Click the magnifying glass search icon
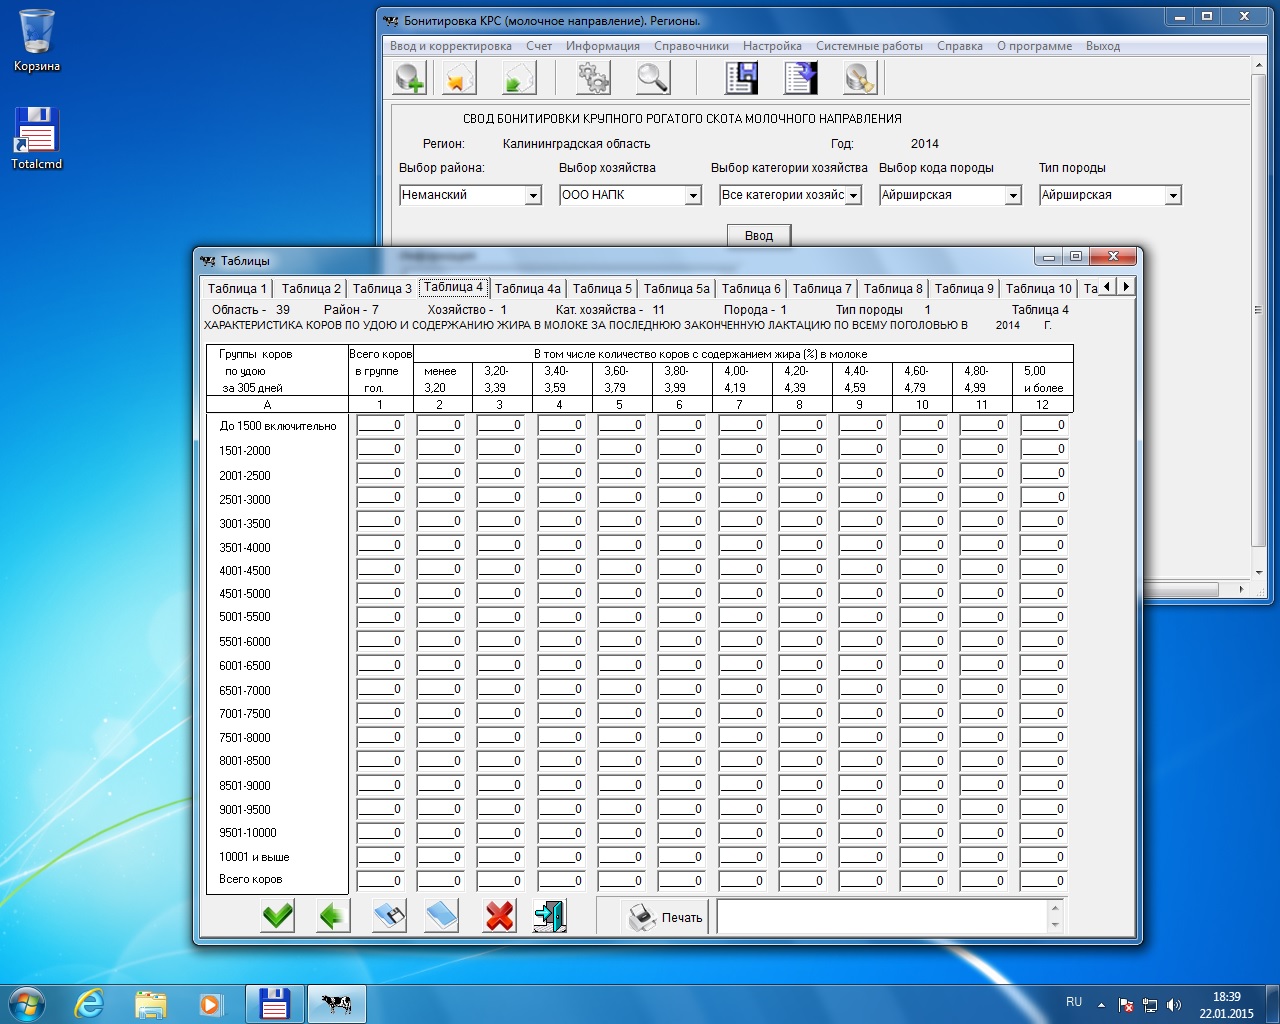The image size is (1280, 1024). click(652, 77)
